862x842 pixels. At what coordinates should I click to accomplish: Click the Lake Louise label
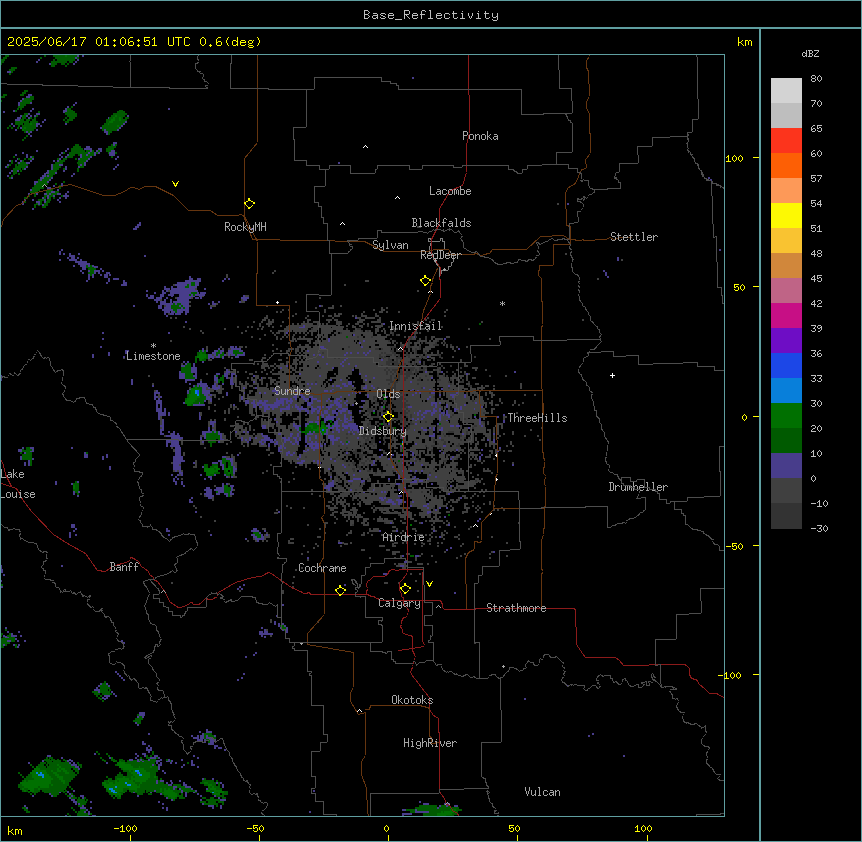pyautogui.click(x=18, y=484)
